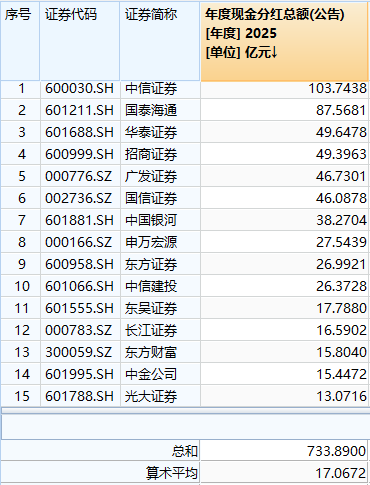Select stock code 002736.SZ

point(80,198)
